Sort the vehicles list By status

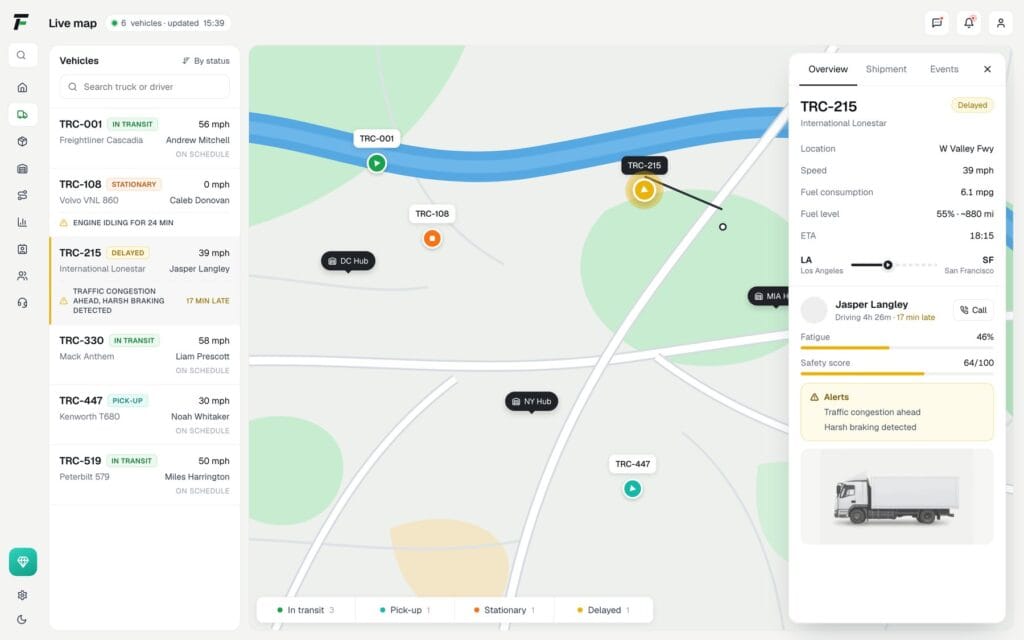click(x=206, y=61)
